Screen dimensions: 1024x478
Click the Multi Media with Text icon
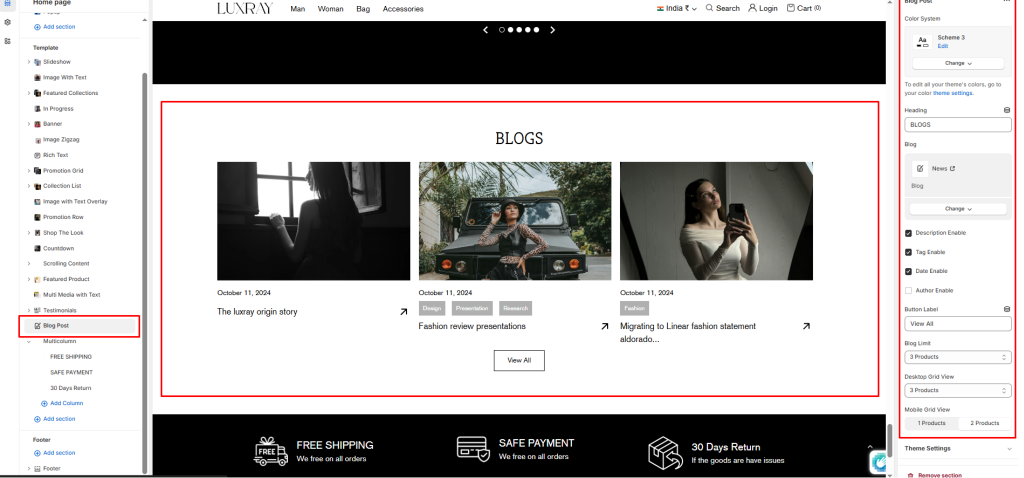click(37, 295)
